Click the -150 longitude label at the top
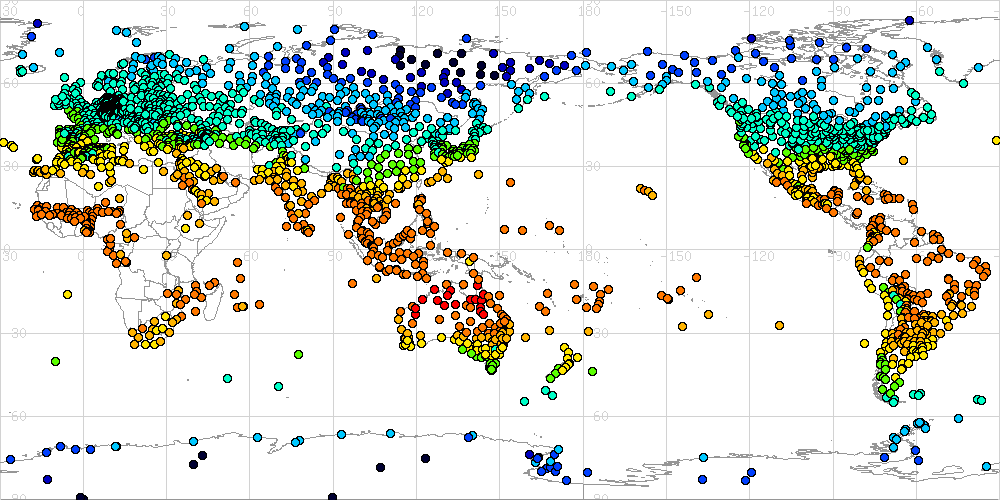Screen dimensions: 1000x500 pos(680,10)
